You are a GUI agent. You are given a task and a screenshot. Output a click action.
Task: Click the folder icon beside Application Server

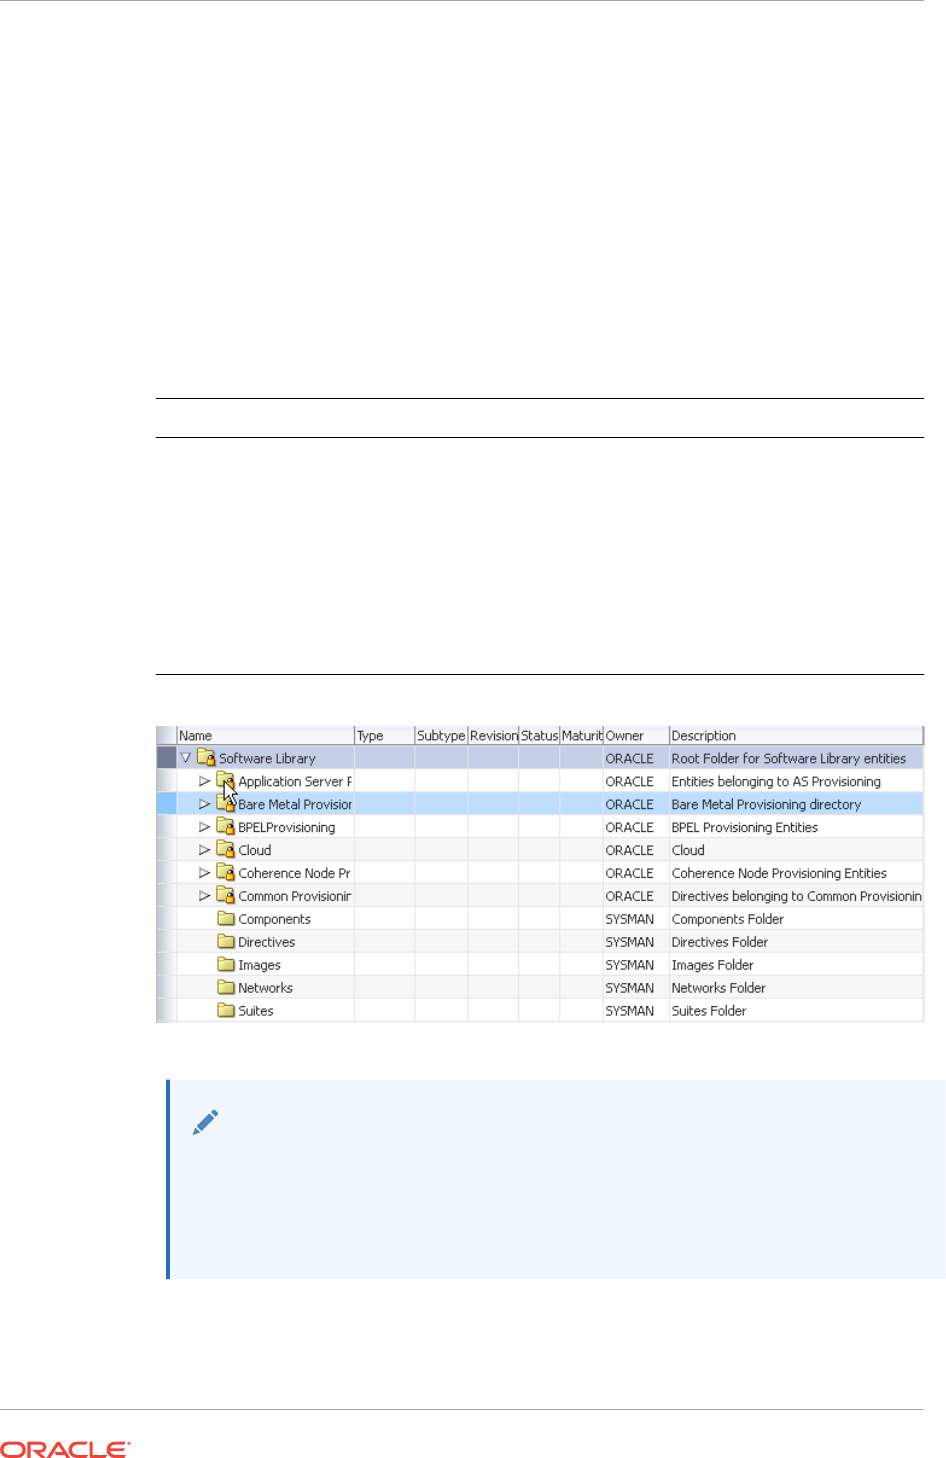[x=225, y=781]
